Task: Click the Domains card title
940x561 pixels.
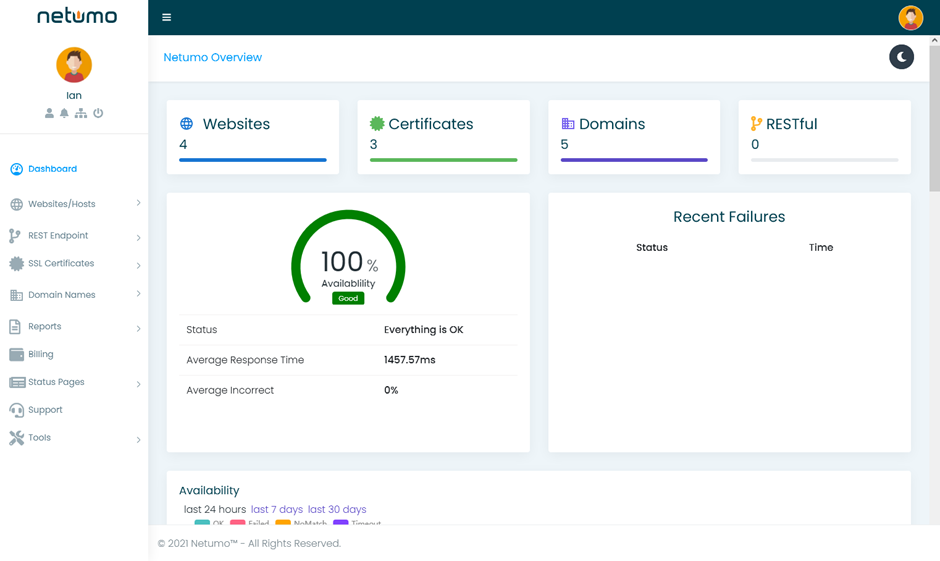Action: pos(612,124)
